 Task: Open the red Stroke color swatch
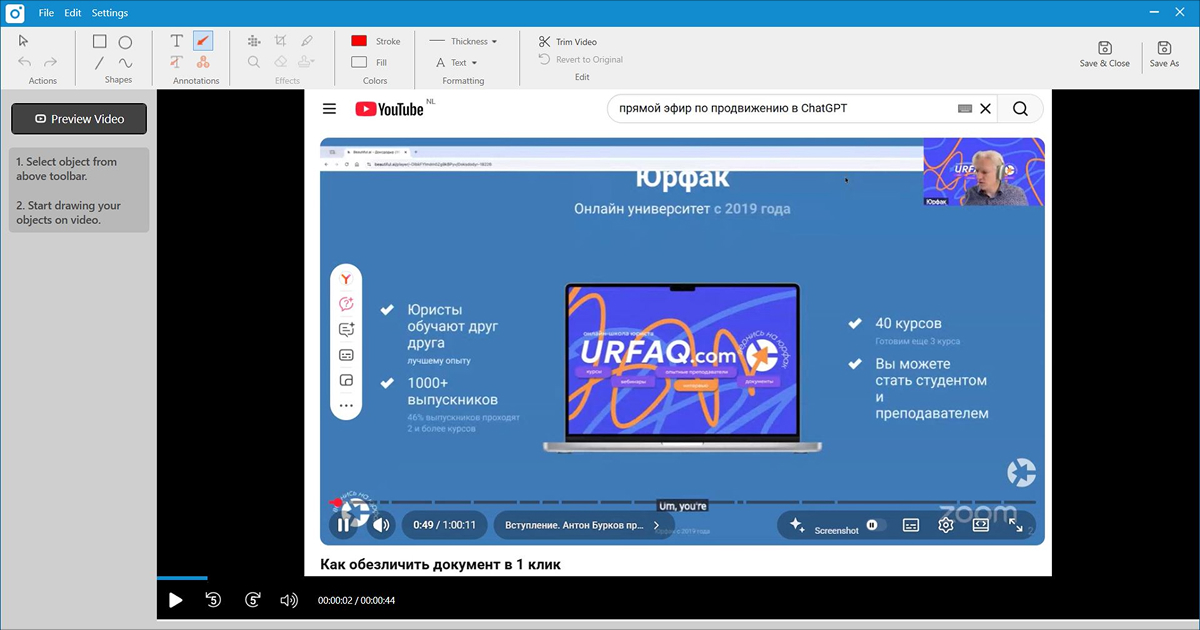(x=359, y=41)
